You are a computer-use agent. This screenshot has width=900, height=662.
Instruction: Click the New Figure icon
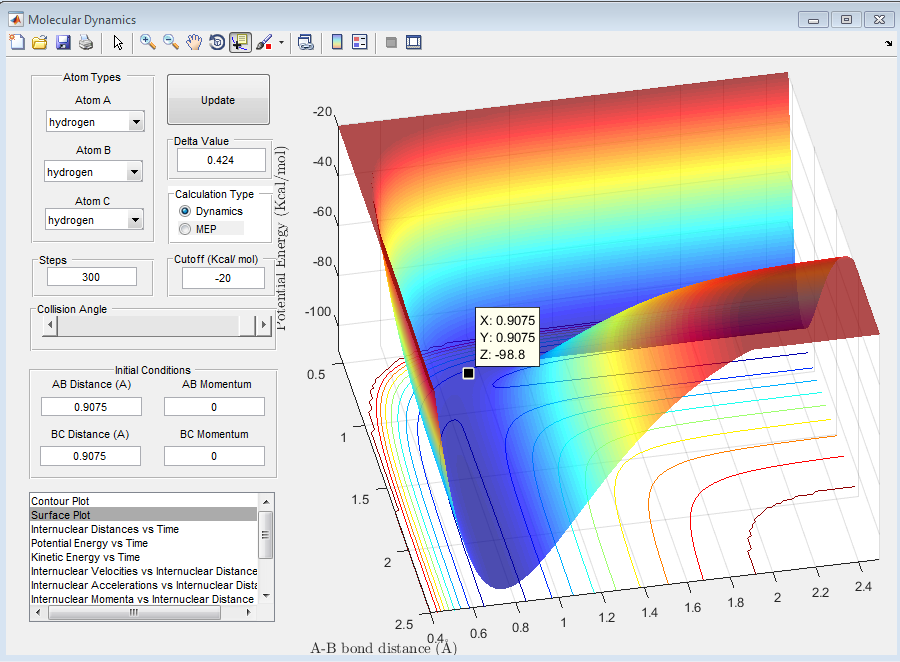(x=17, y=42)
